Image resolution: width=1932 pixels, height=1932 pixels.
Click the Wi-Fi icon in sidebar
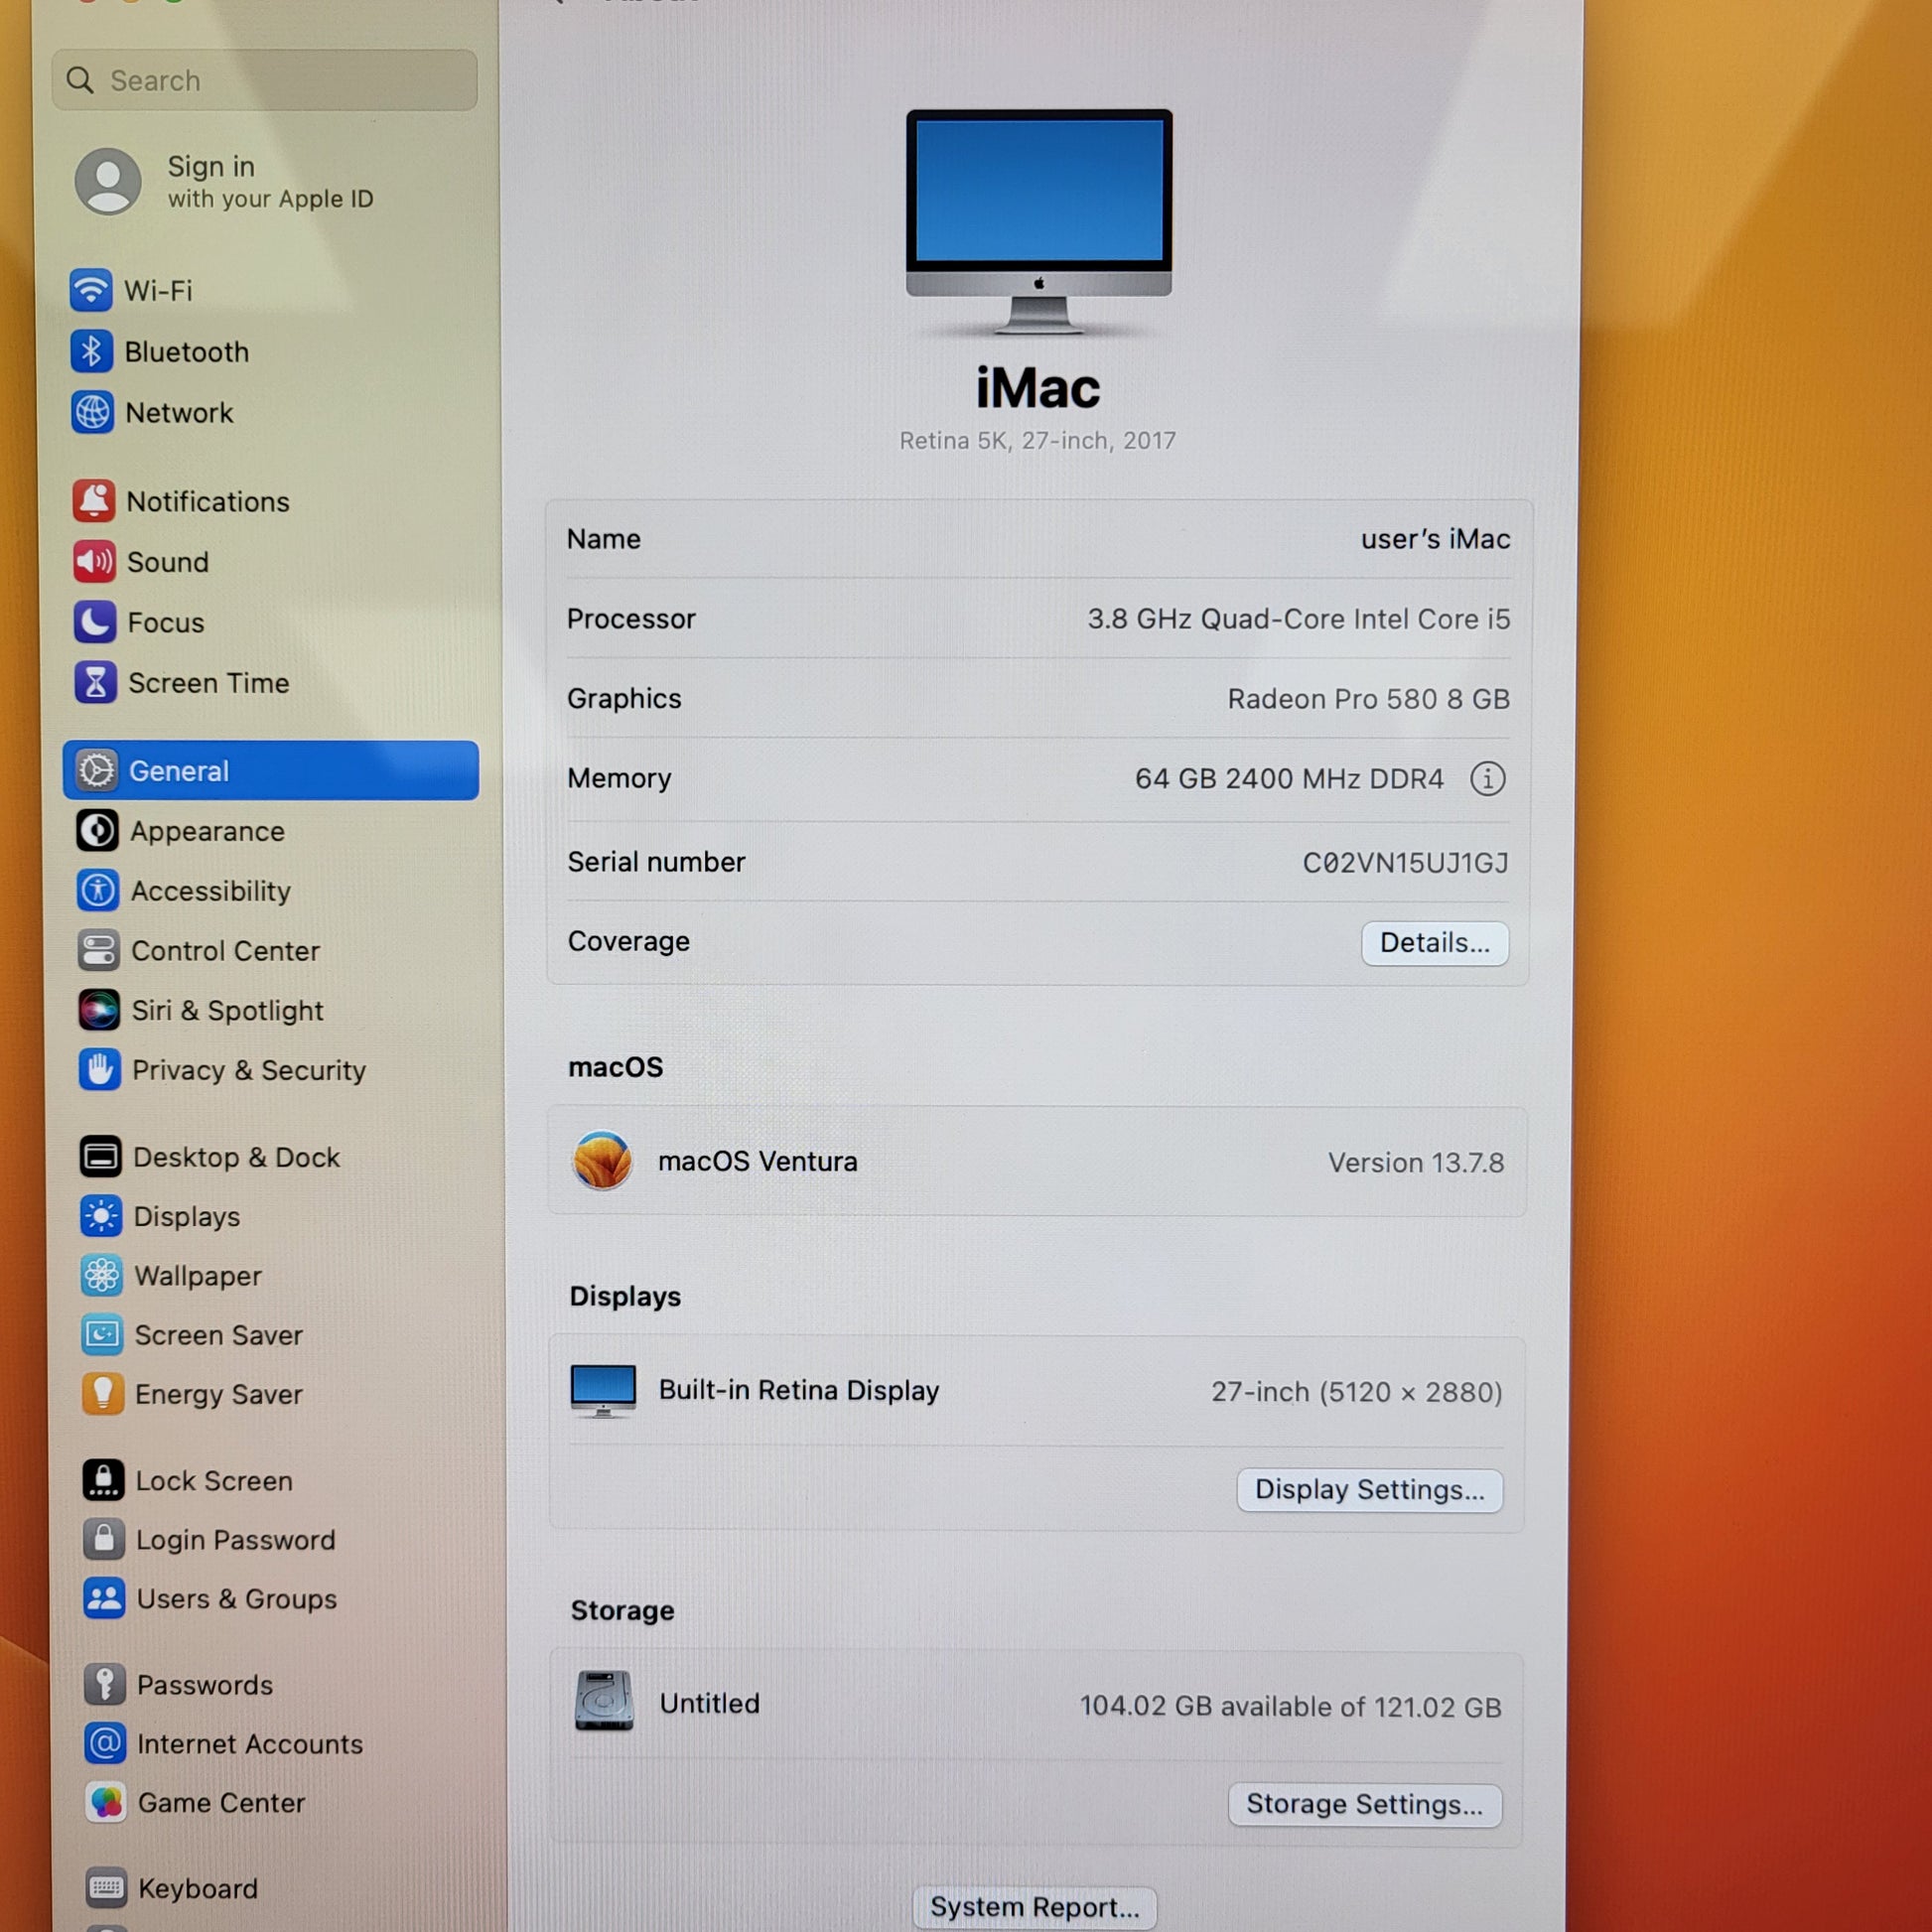[x=91, y=290]
